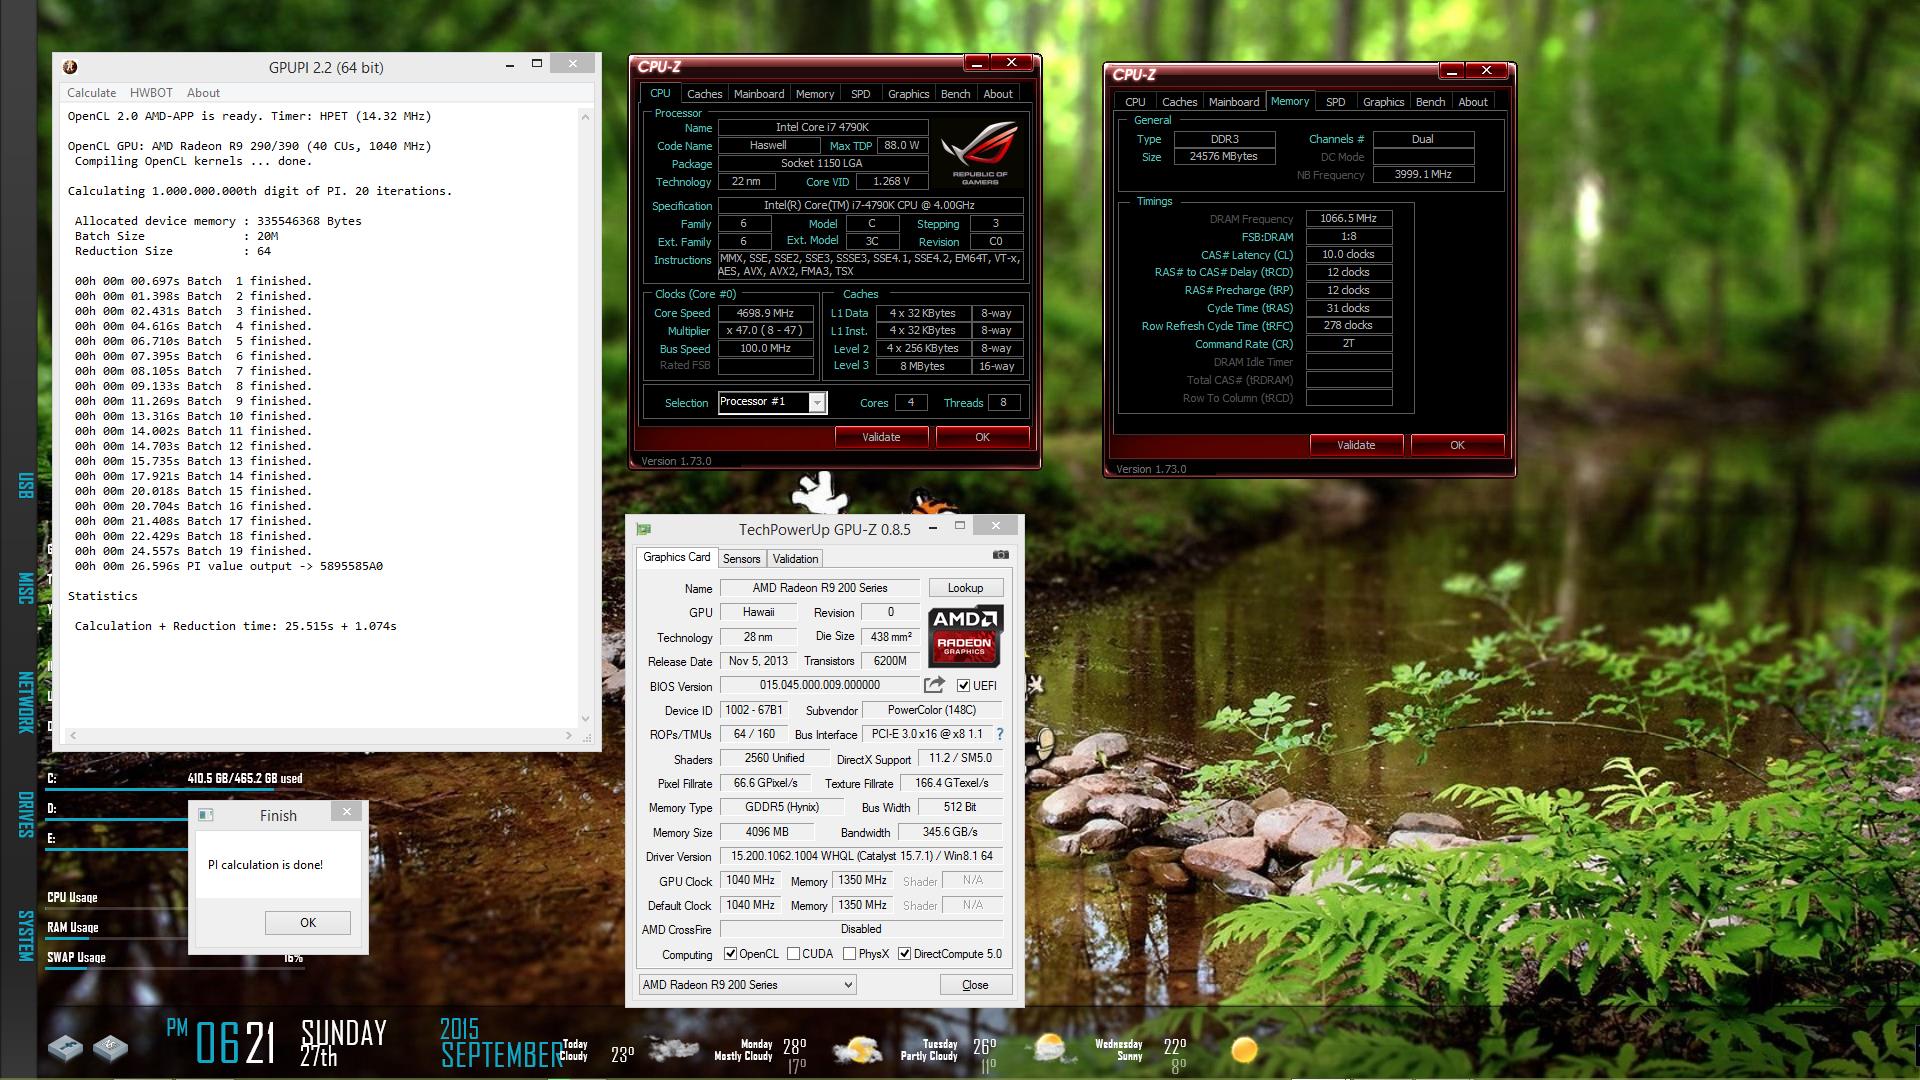The height and width of the screenshot is (1080, 1920).
Task: Click GPUPI vertical scrollbar down arrow
Action: click(585, 718)
